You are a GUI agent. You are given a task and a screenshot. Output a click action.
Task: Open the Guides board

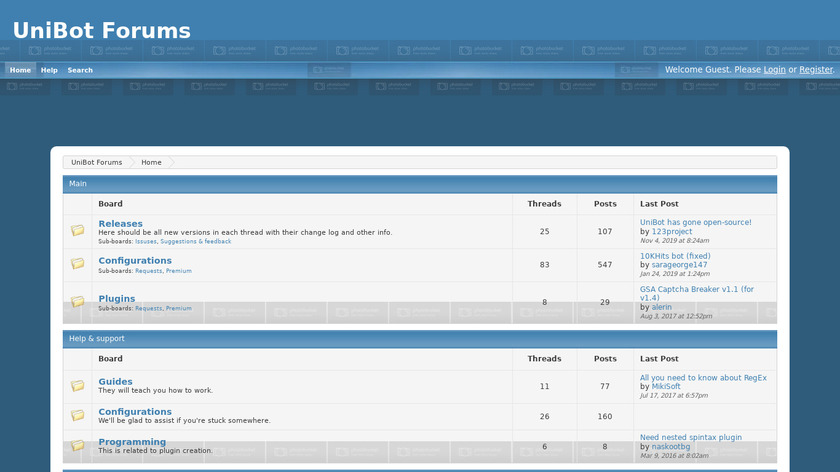pos(115,381)
